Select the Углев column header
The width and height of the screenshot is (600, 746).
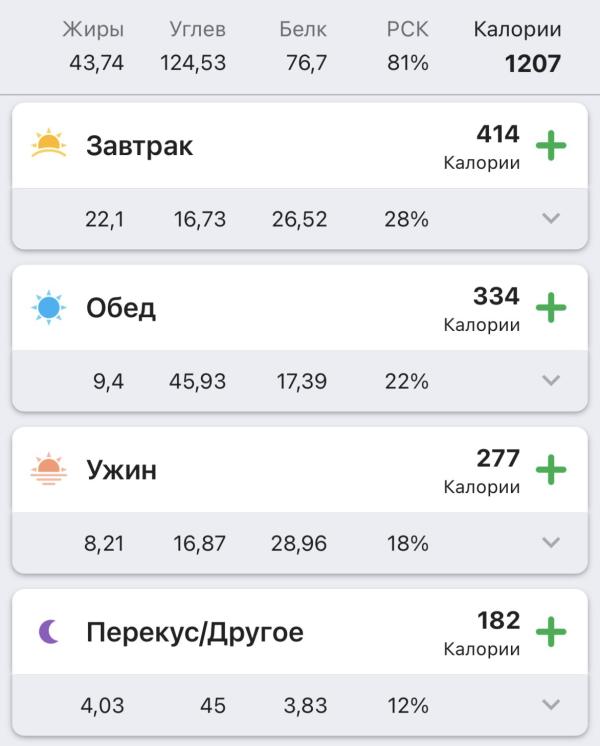pos(193,30)
